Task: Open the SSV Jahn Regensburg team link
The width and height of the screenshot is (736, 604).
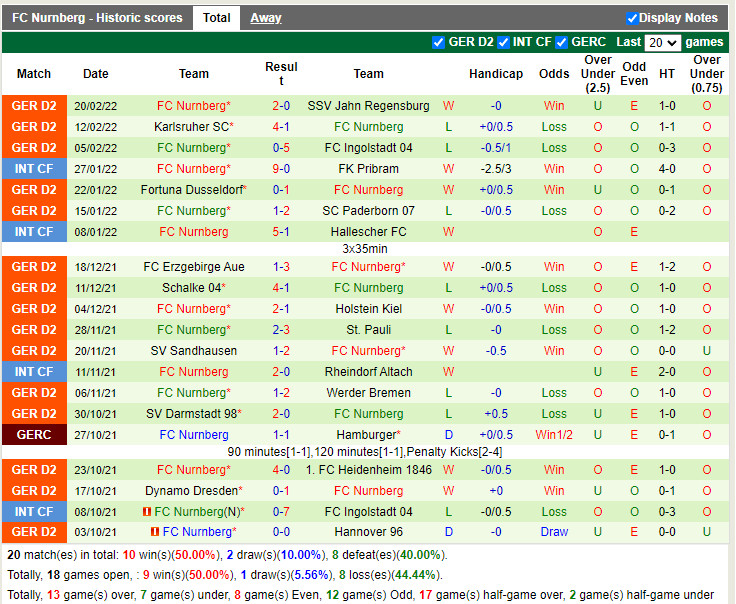Action: (368, 106)
